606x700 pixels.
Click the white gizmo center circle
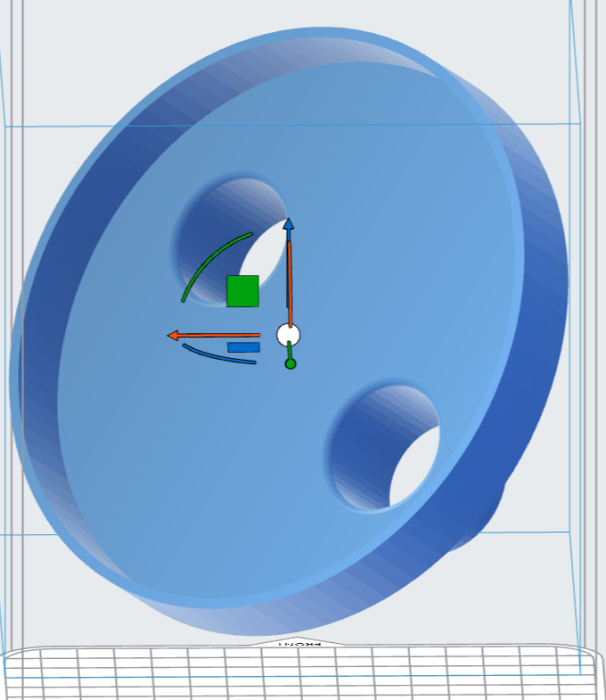click(x=288, y=335)
